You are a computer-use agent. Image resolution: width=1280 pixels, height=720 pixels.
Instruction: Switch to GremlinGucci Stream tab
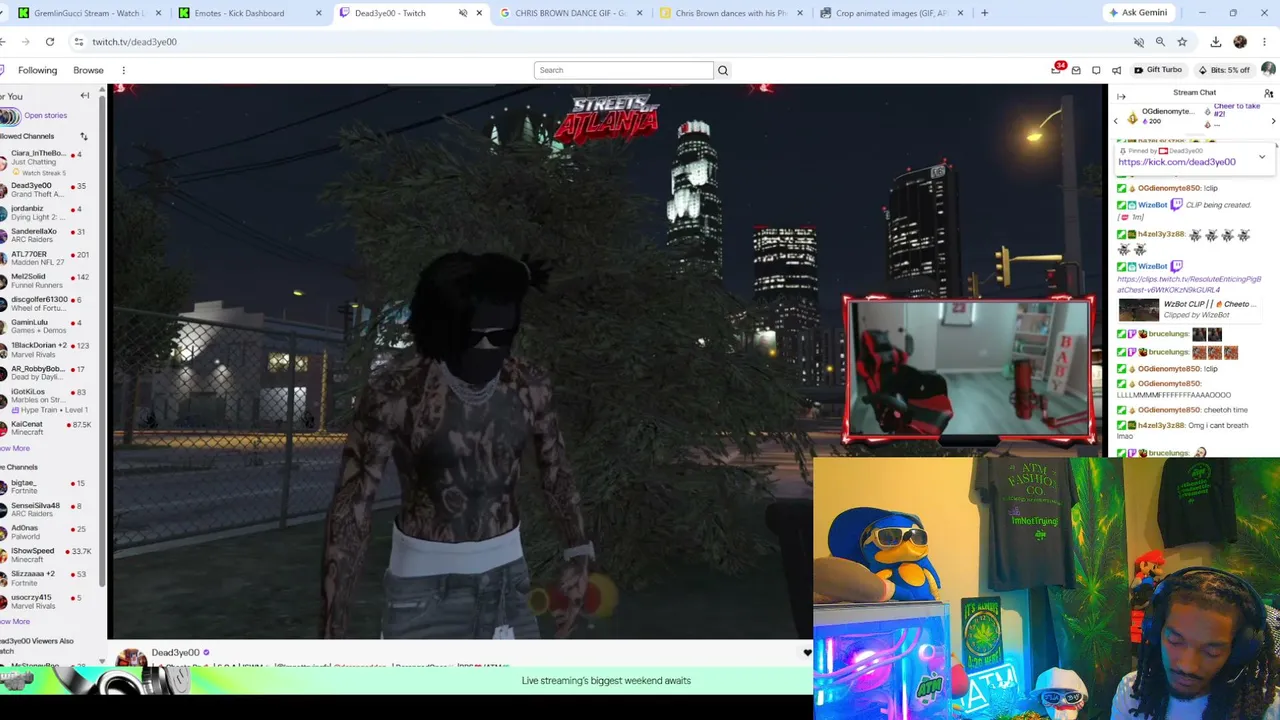click(x=89, y=13)
